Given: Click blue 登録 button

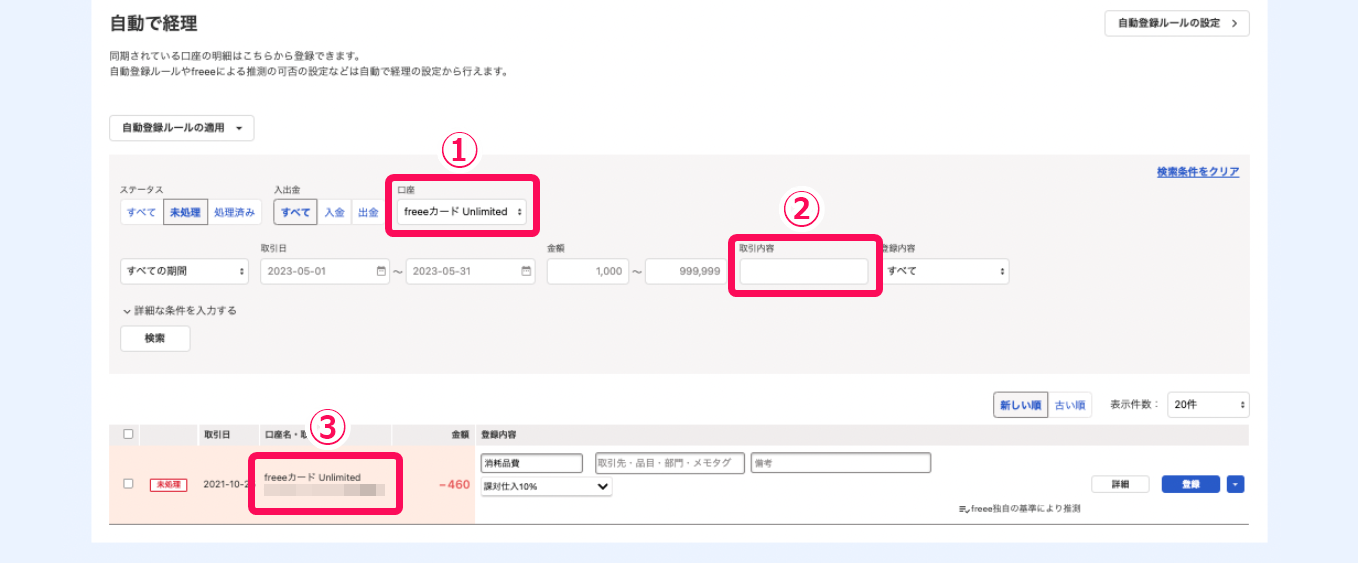Looking at the screenshot, I should (x=1191, y=484).
